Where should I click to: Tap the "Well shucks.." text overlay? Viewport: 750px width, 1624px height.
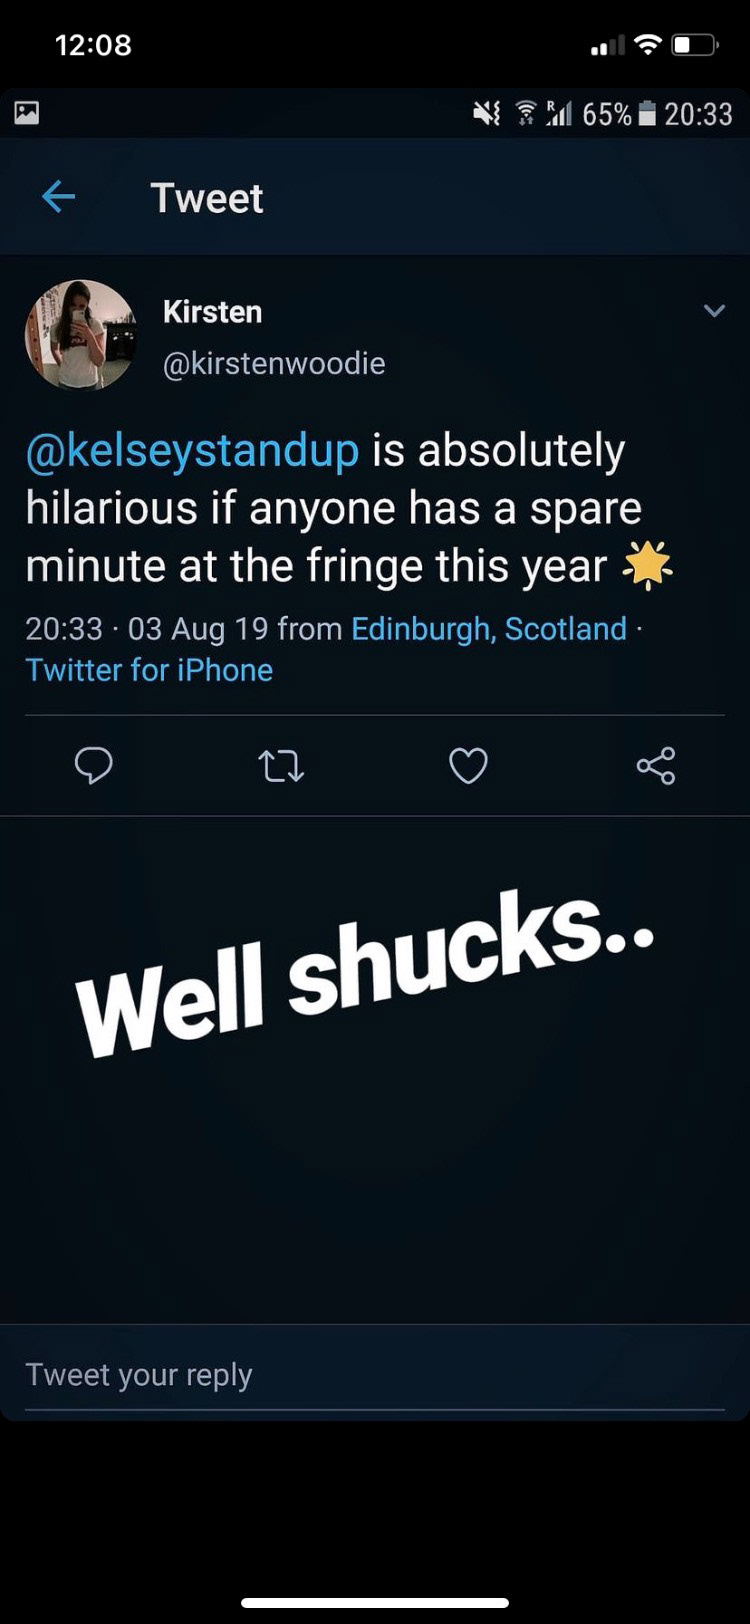365,972
